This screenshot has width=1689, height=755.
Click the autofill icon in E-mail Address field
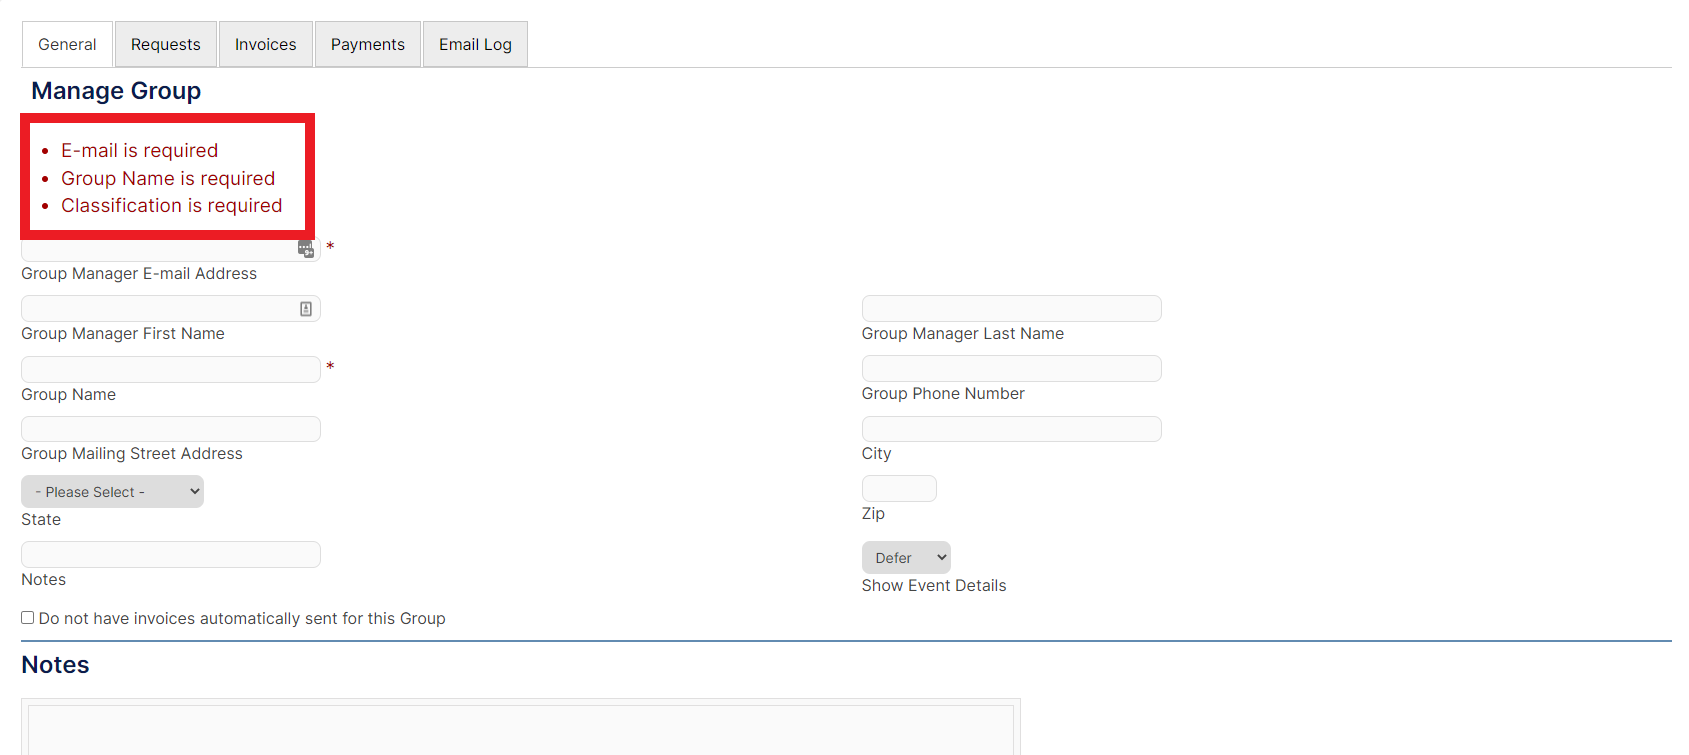click(x=306, y=248)
